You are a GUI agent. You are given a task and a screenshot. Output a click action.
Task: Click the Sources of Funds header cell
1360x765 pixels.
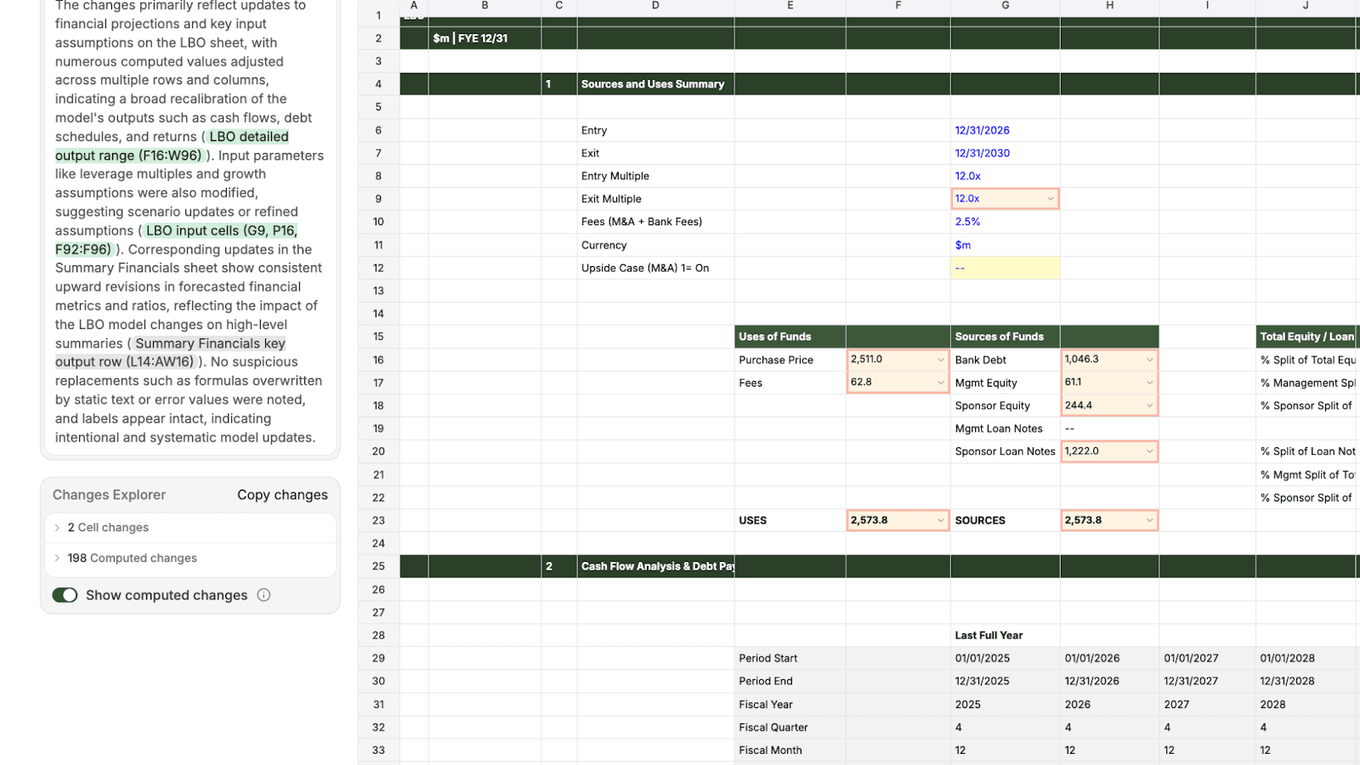point(1005,337)
